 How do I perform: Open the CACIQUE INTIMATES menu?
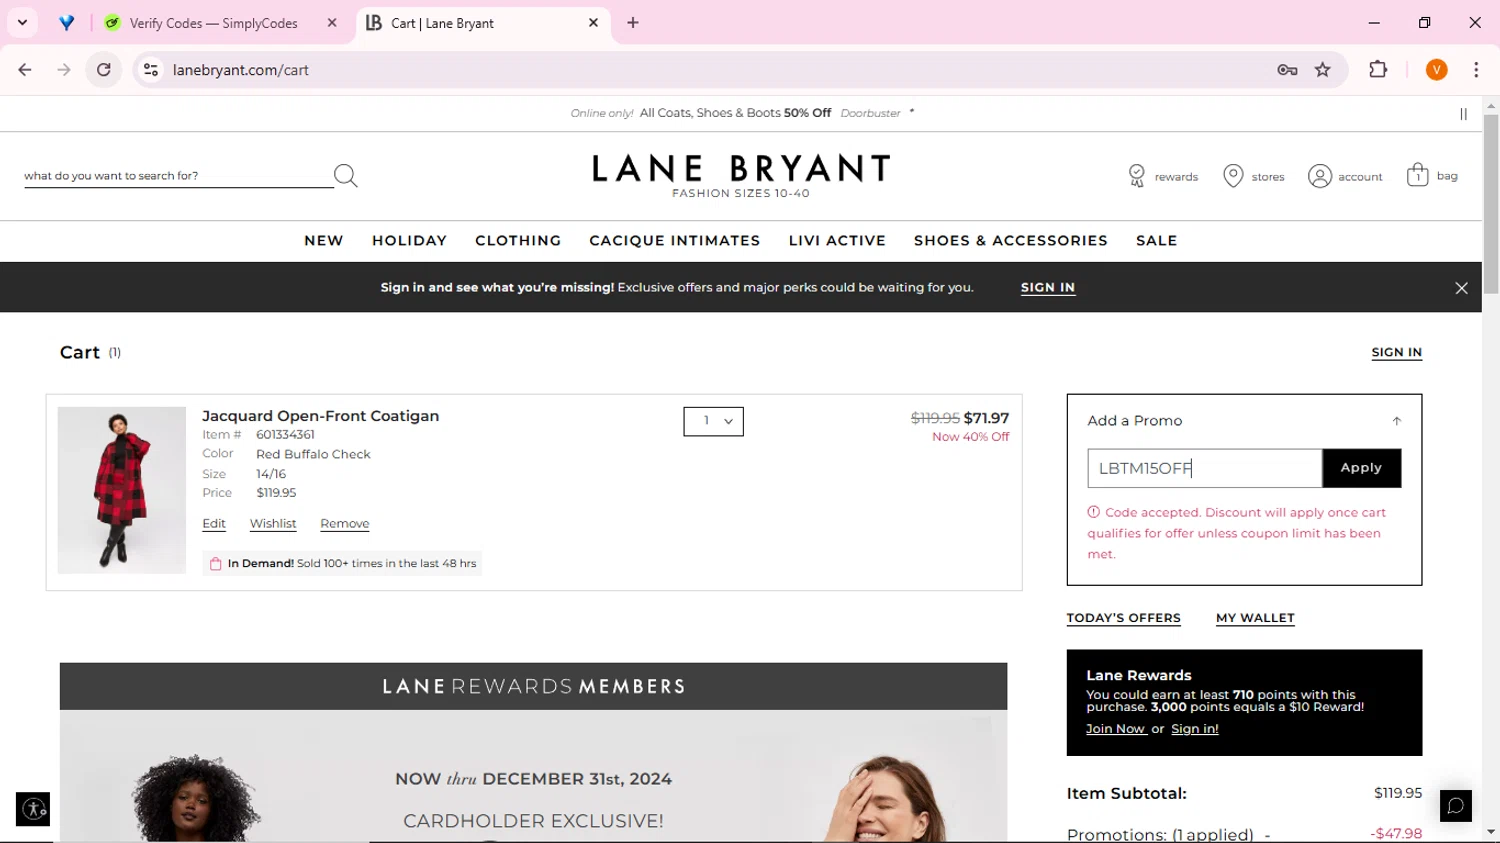tap(675, 241)
